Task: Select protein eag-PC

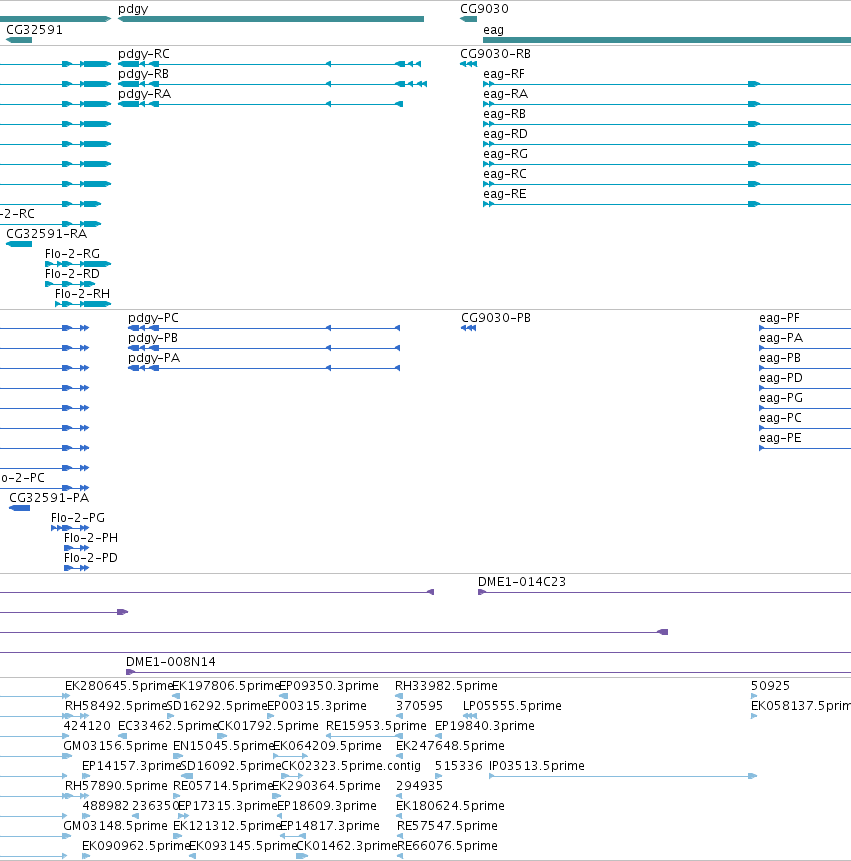Action: tap(805, 428)
